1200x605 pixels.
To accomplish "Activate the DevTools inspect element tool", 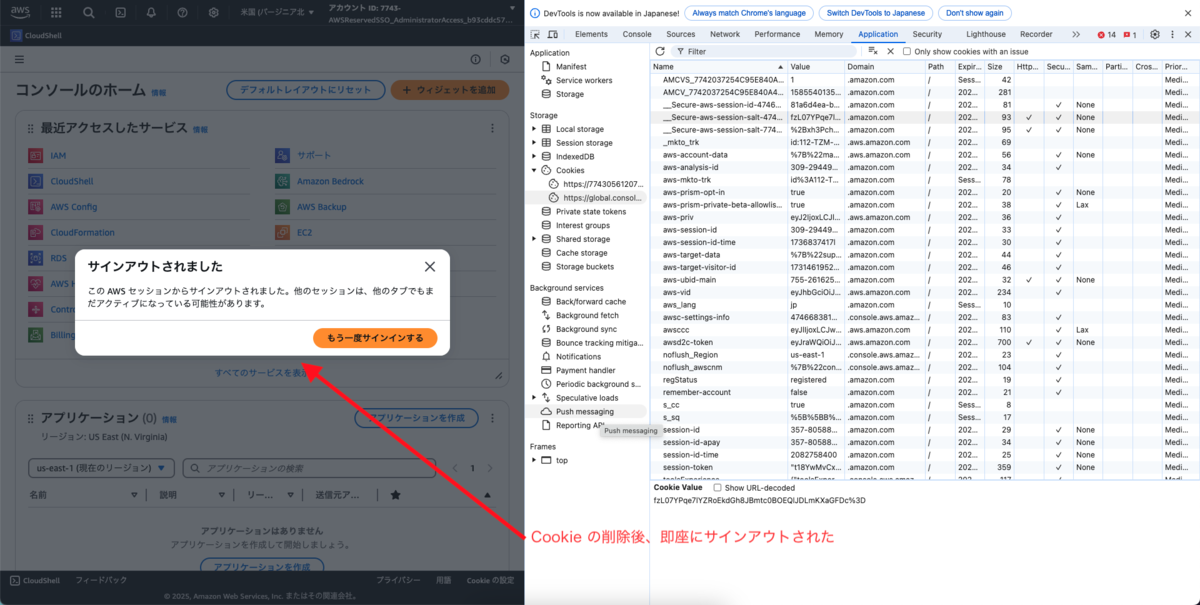I will (536, 33).
